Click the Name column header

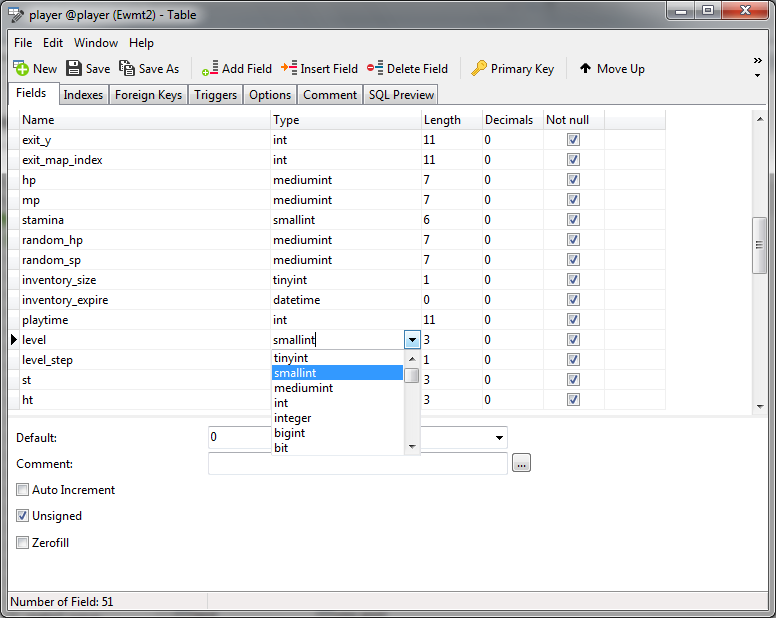tap(145, 120)
